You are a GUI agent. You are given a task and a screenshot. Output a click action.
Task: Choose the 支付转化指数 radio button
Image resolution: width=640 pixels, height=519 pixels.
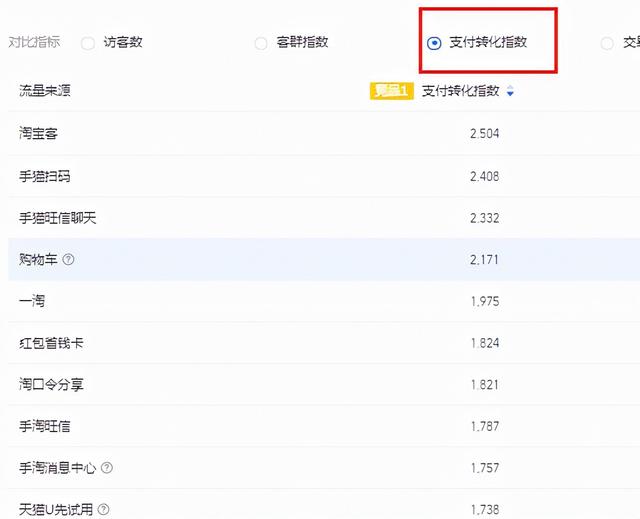pos(434,43)
